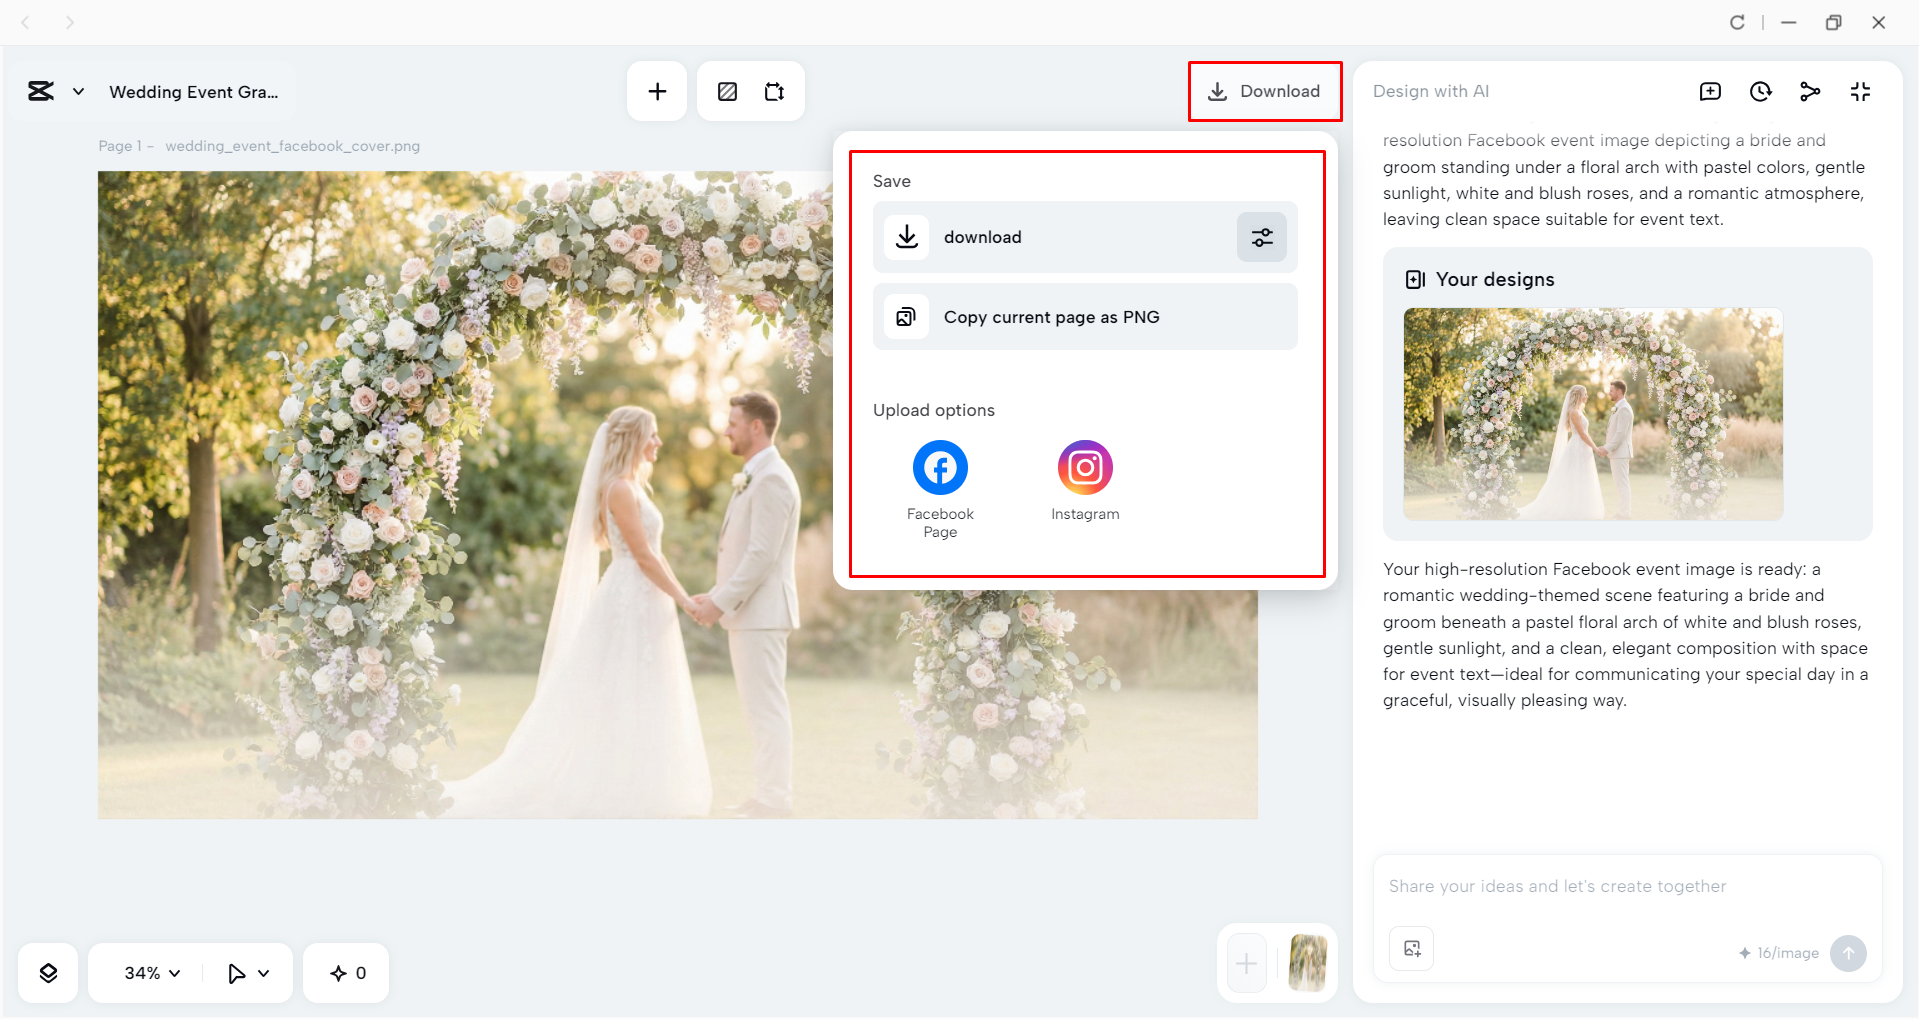Expand the pointer tool options chevron
Image resolution: width=1919 pixels, height=1019 pixels.
[264, 973]
